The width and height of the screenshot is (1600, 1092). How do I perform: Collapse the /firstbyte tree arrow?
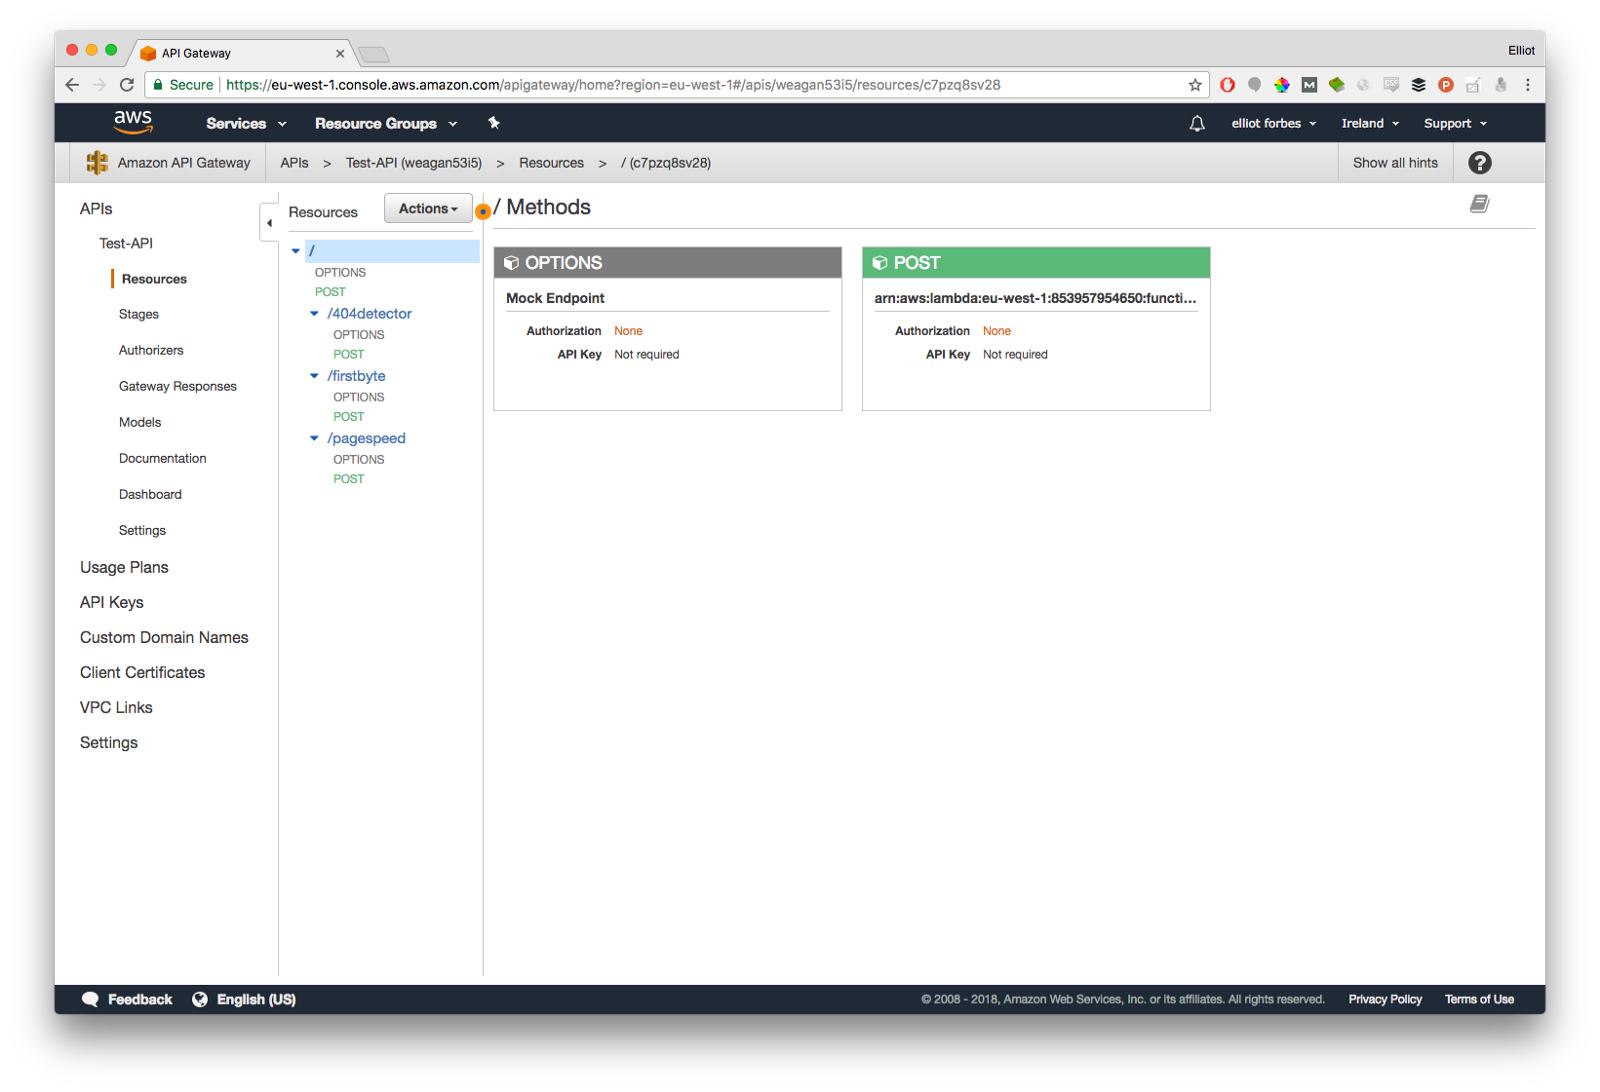(314, 376)
